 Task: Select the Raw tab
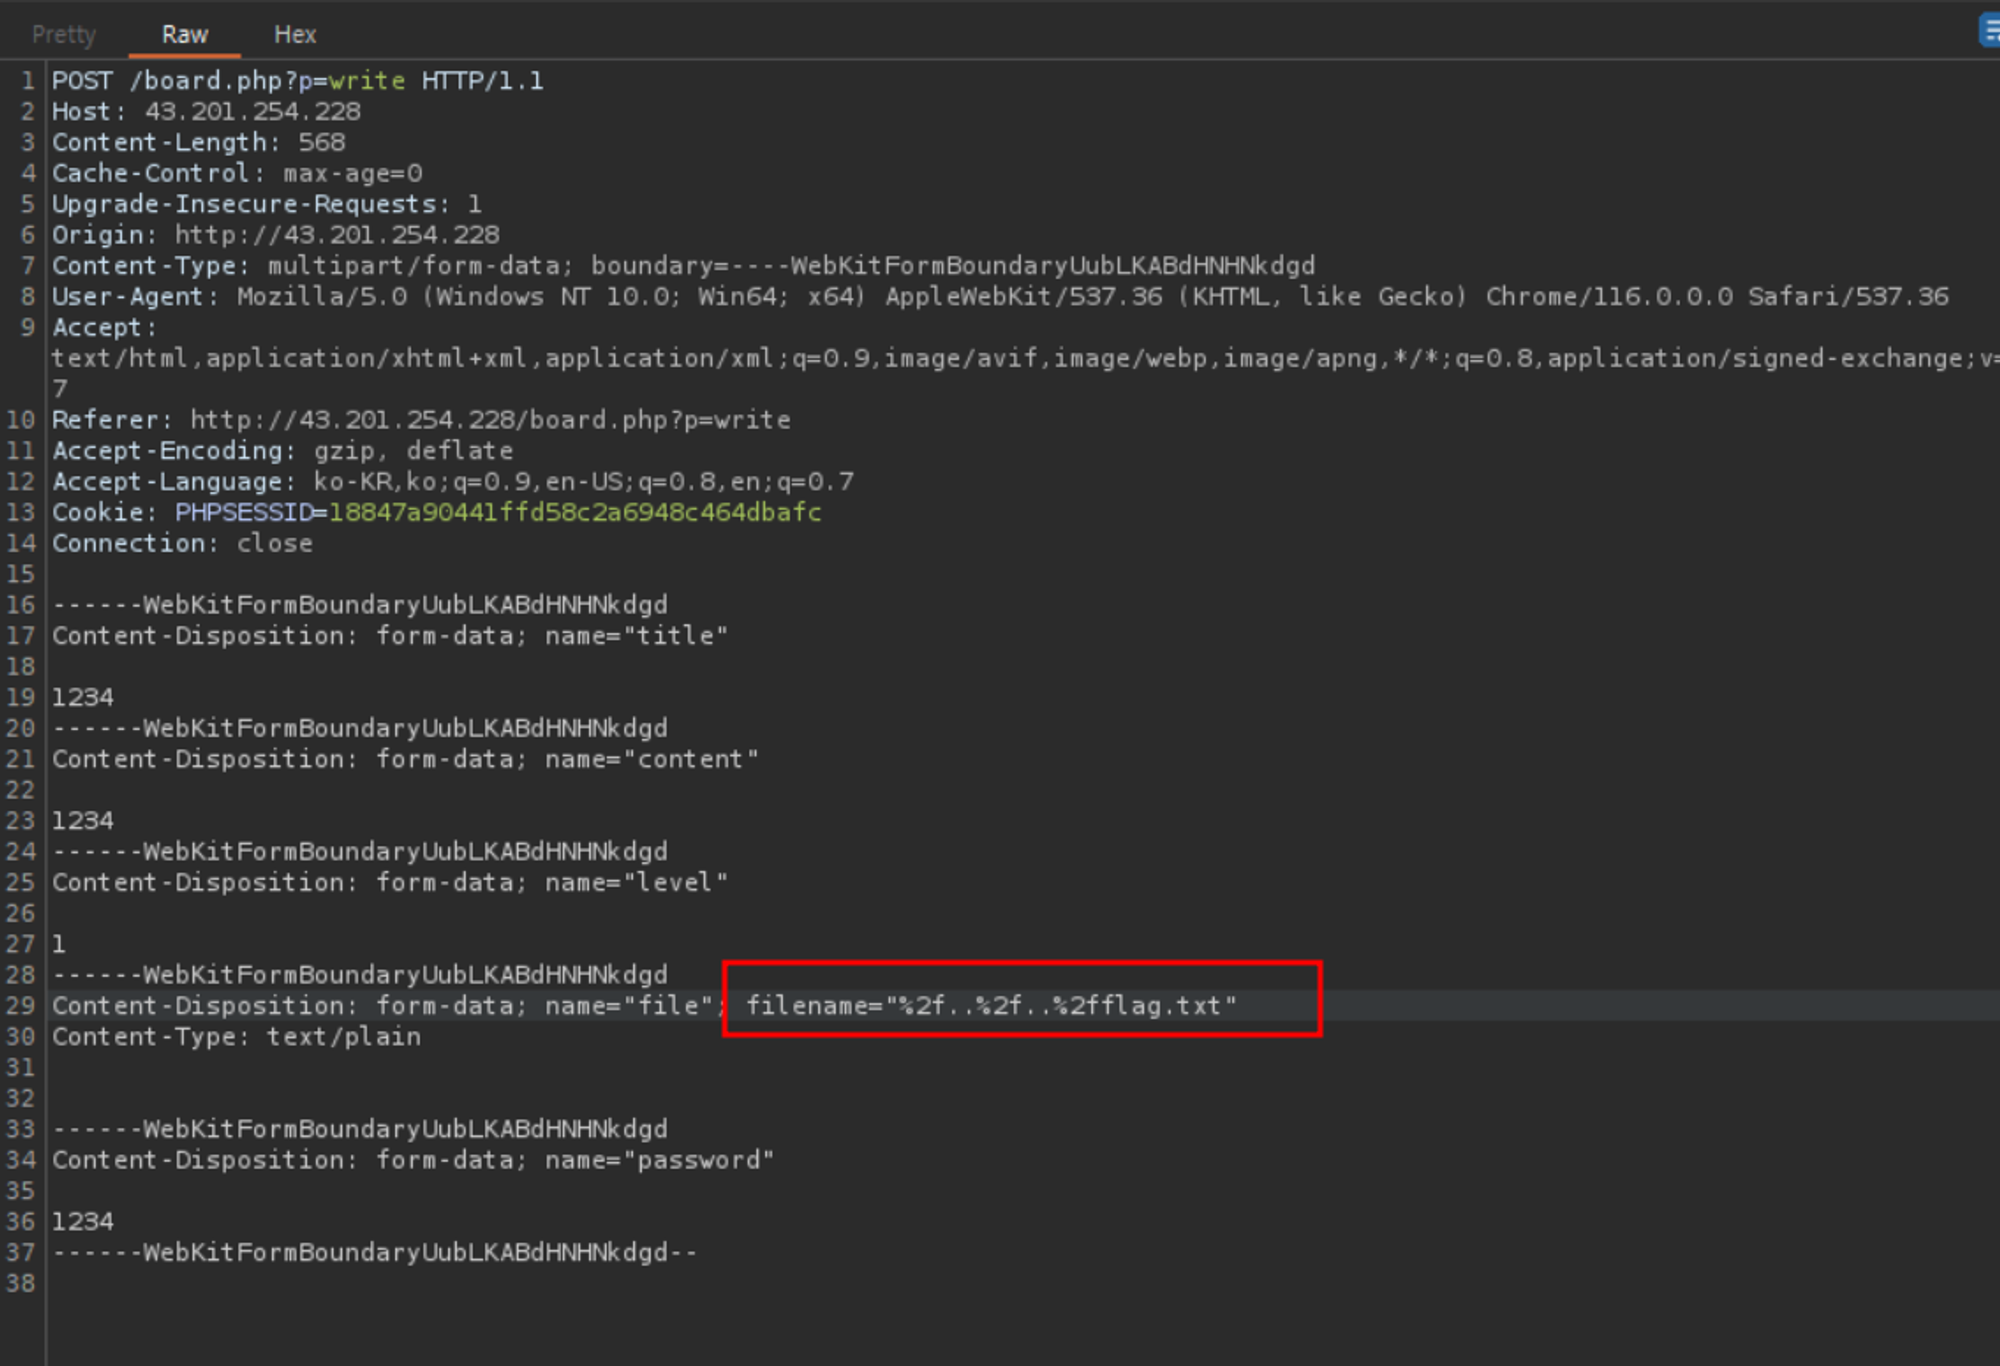tap(185, 35)
